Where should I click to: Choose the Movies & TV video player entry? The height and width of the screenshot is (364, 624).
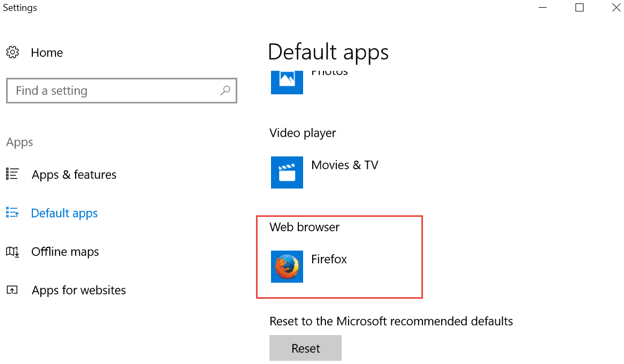(345, 165)
